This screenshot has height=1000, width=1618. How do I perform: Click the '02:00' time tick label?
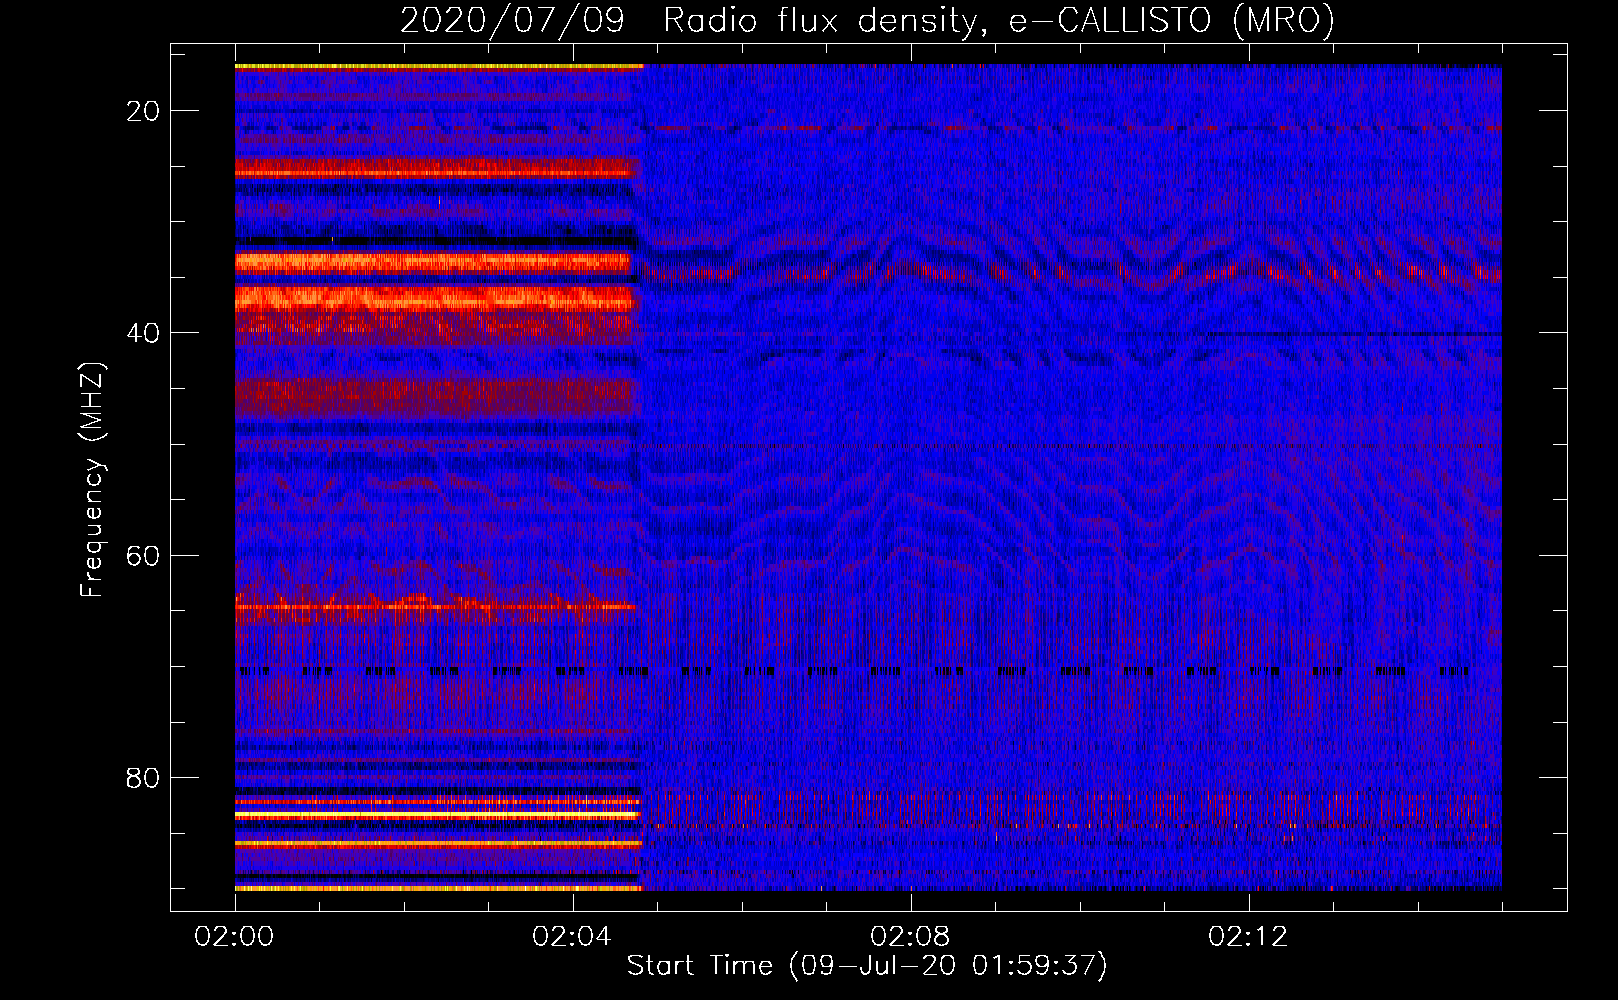pos(235,936)
